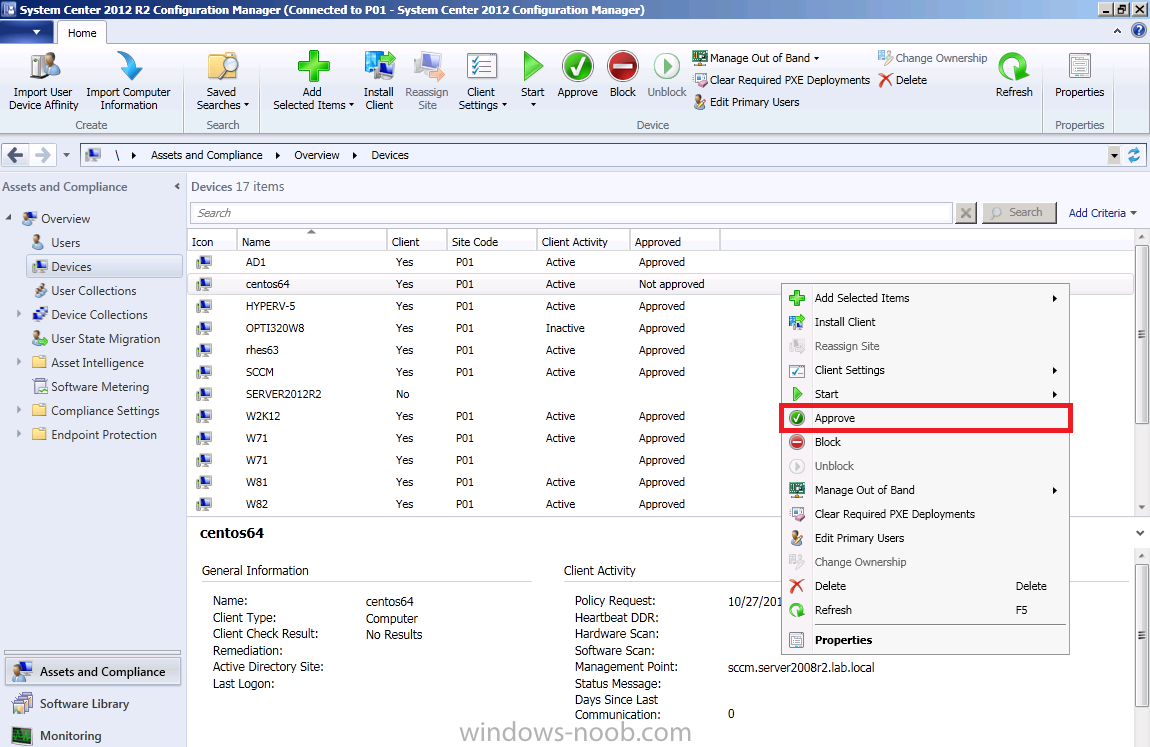This screenshot has width=1150, height=747.
Task: Clear search with the X button
Action: click(966, 213)
